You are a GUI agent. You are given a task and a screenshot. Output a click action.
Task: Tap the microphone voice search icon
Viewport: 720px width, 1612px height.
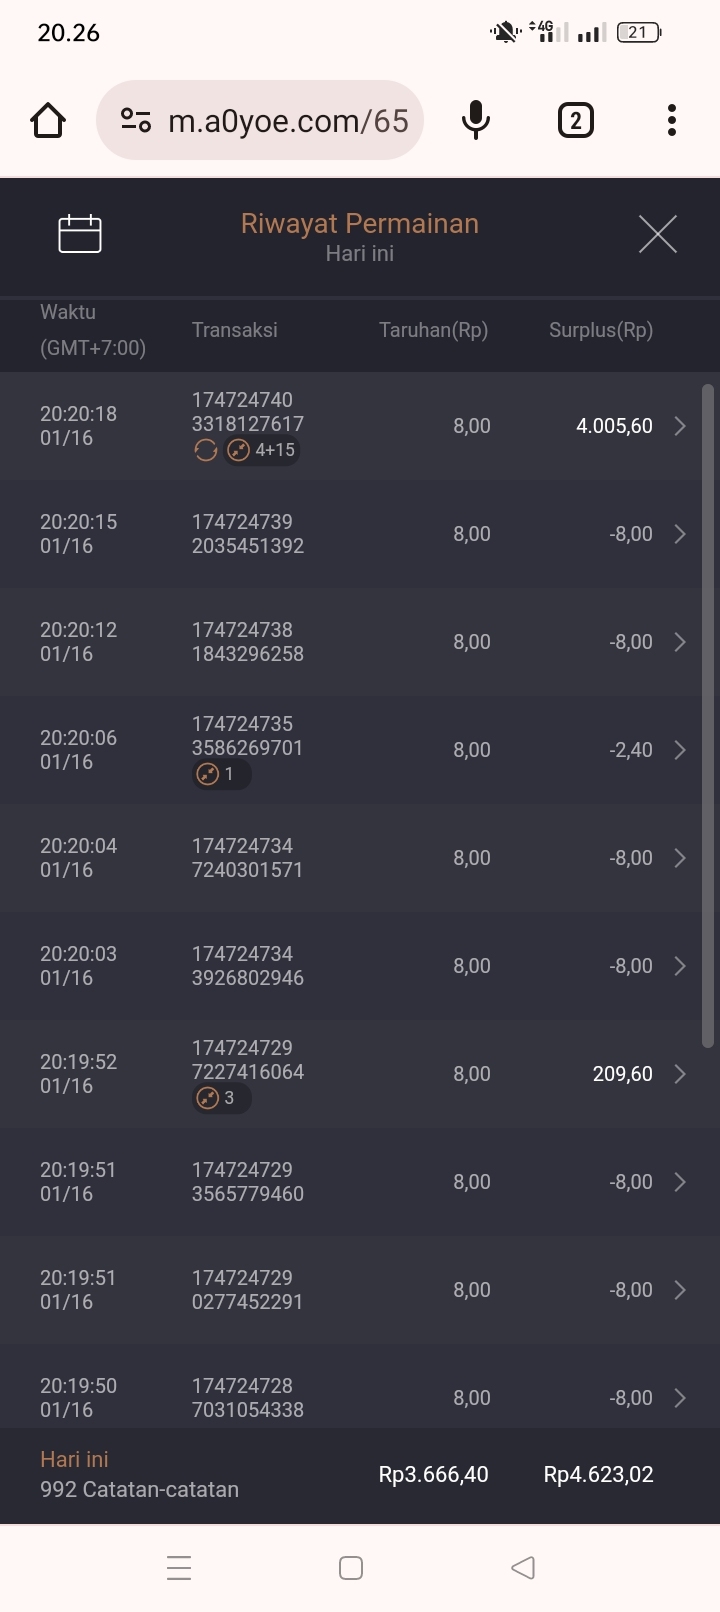(x=476, y=121)
